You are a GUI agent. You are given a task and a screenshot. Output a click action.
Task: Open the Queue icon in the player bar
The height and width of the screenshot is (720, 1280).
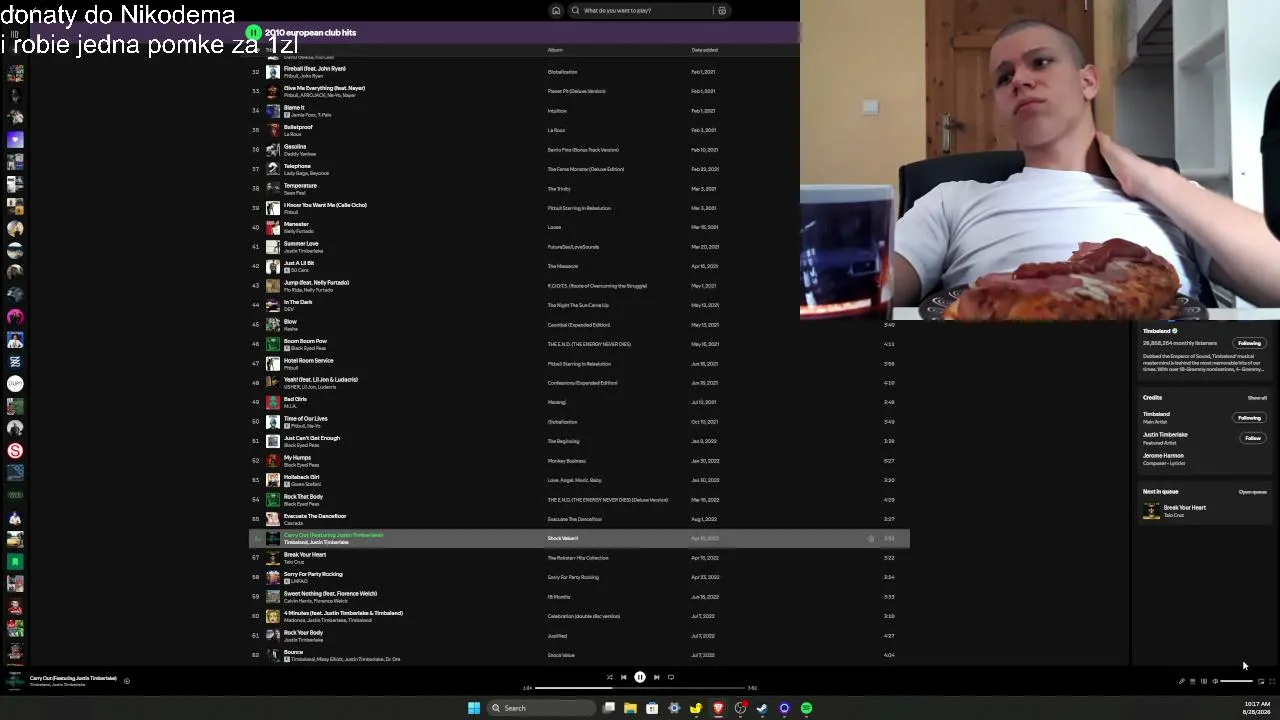[x=1192, y=681]
